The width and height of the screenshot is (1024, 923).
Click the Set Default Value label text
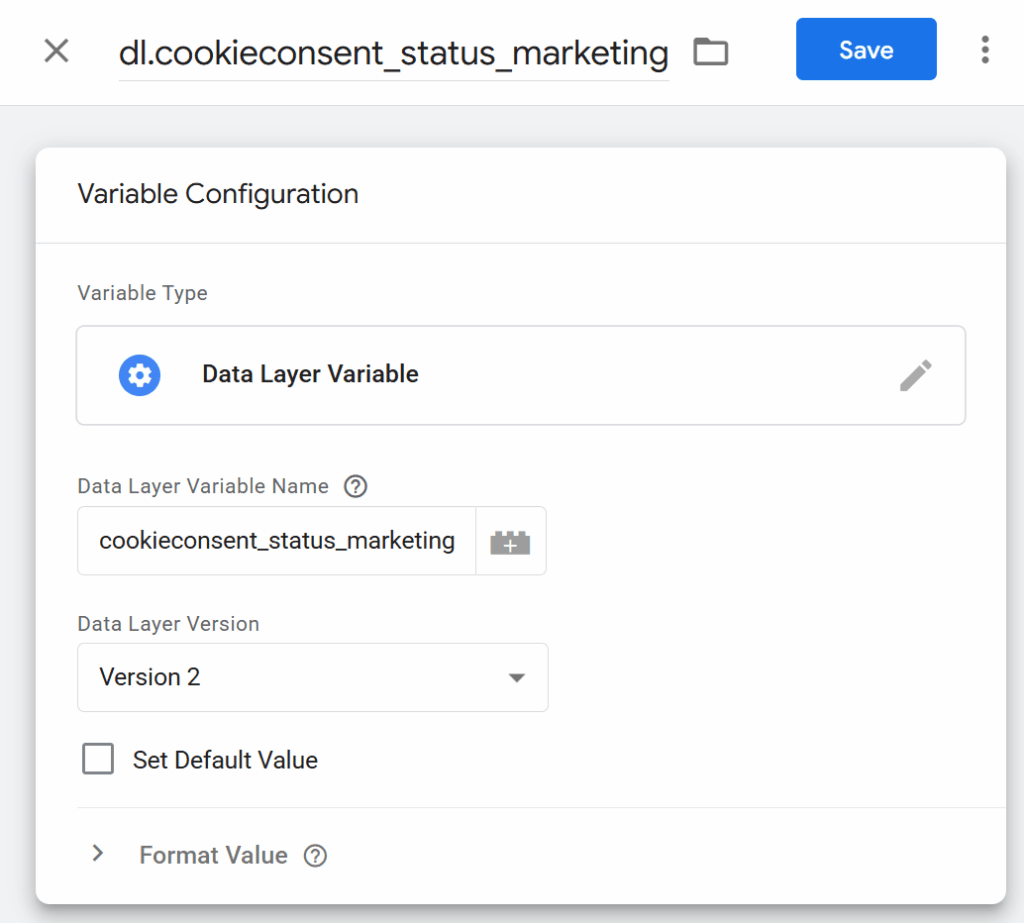[225, 760]
